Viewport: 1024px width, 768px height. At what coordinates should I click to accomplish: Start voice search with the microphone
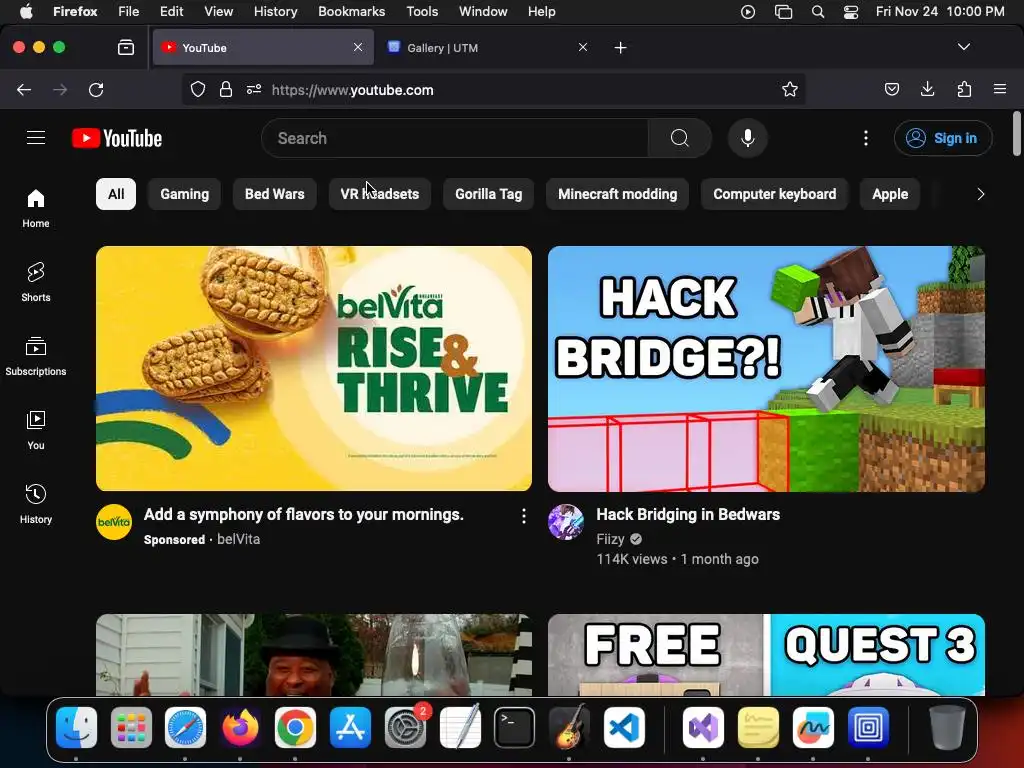click(x=748, y=138)
